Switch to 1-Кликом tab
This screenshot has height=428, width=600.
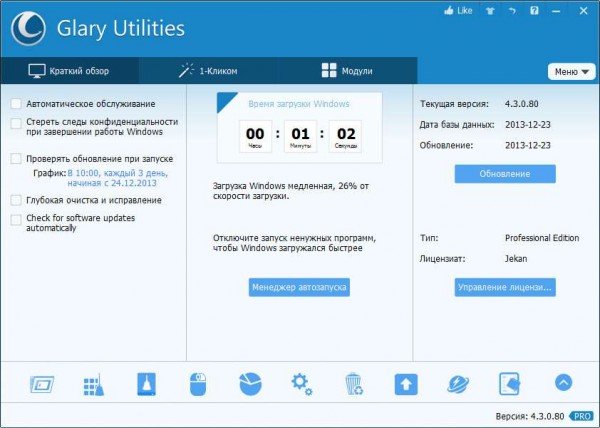click(208, 71)
